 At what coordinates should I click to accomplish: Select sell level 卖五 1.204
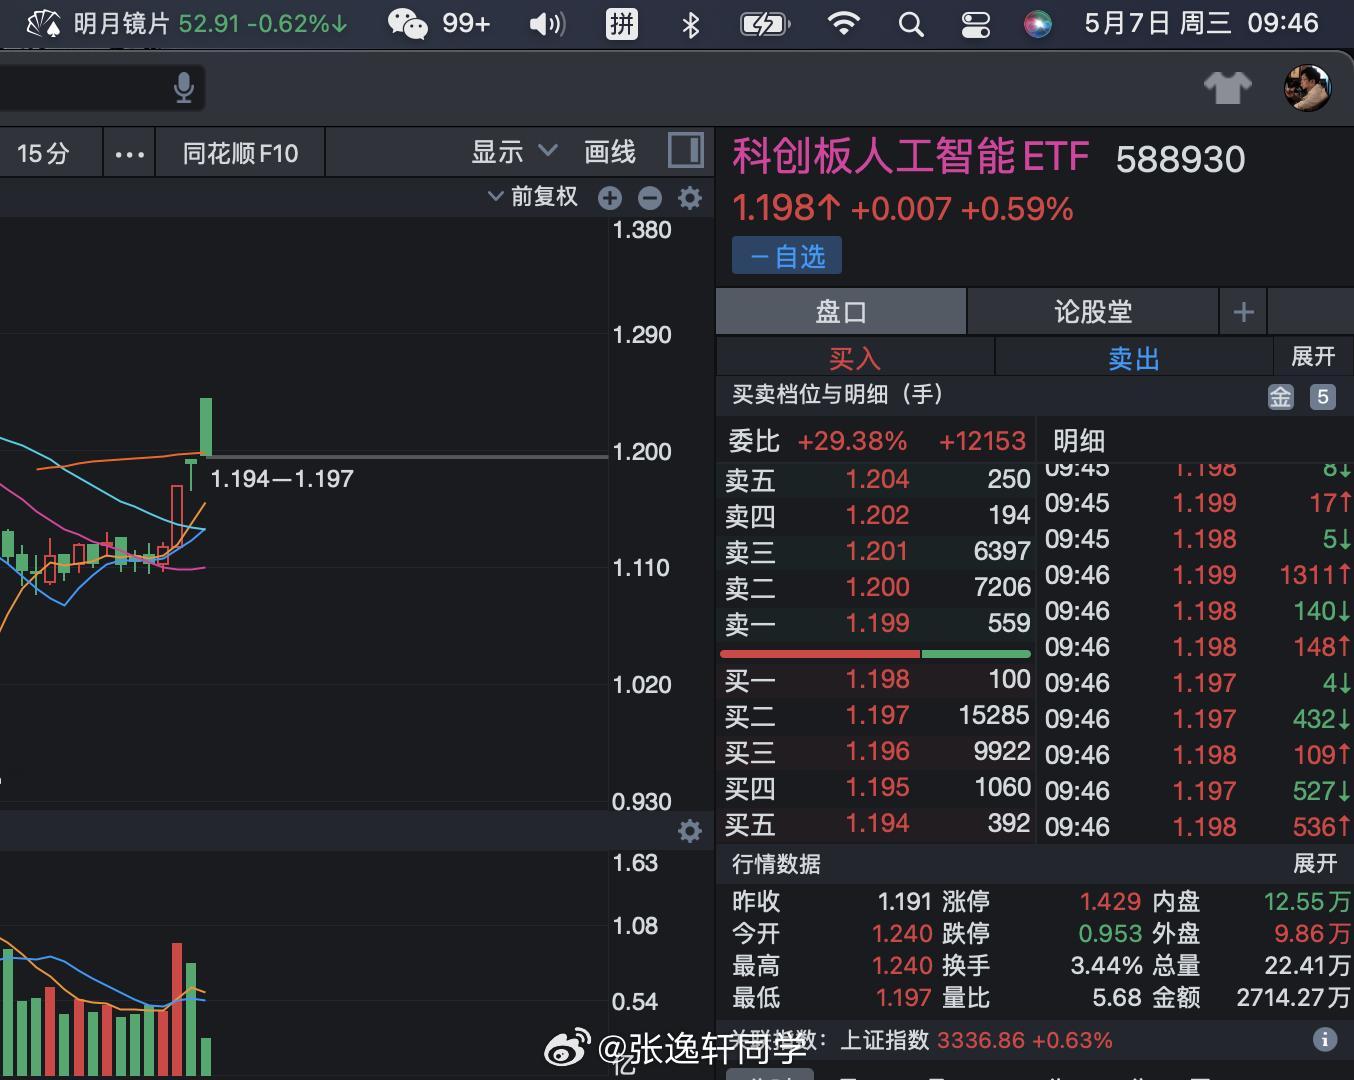tap(877, 479)
